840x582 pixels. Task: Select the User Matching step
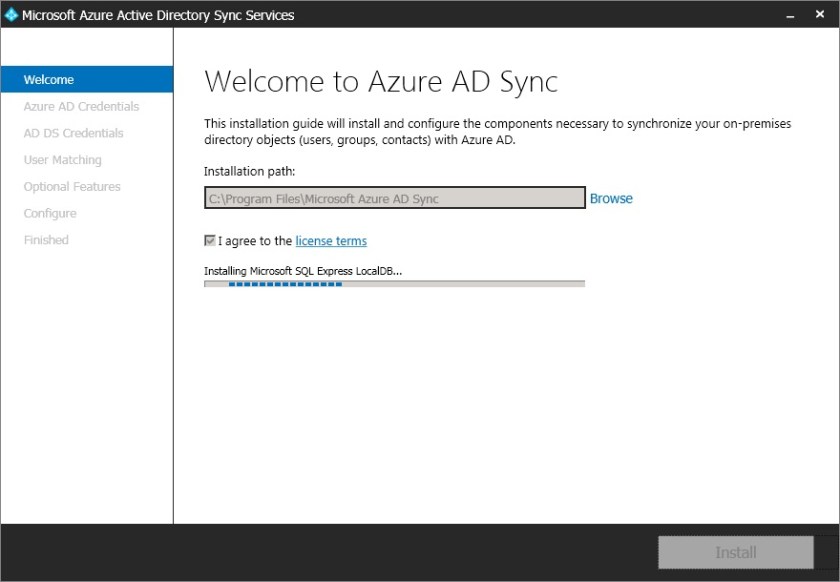(62, 159)
